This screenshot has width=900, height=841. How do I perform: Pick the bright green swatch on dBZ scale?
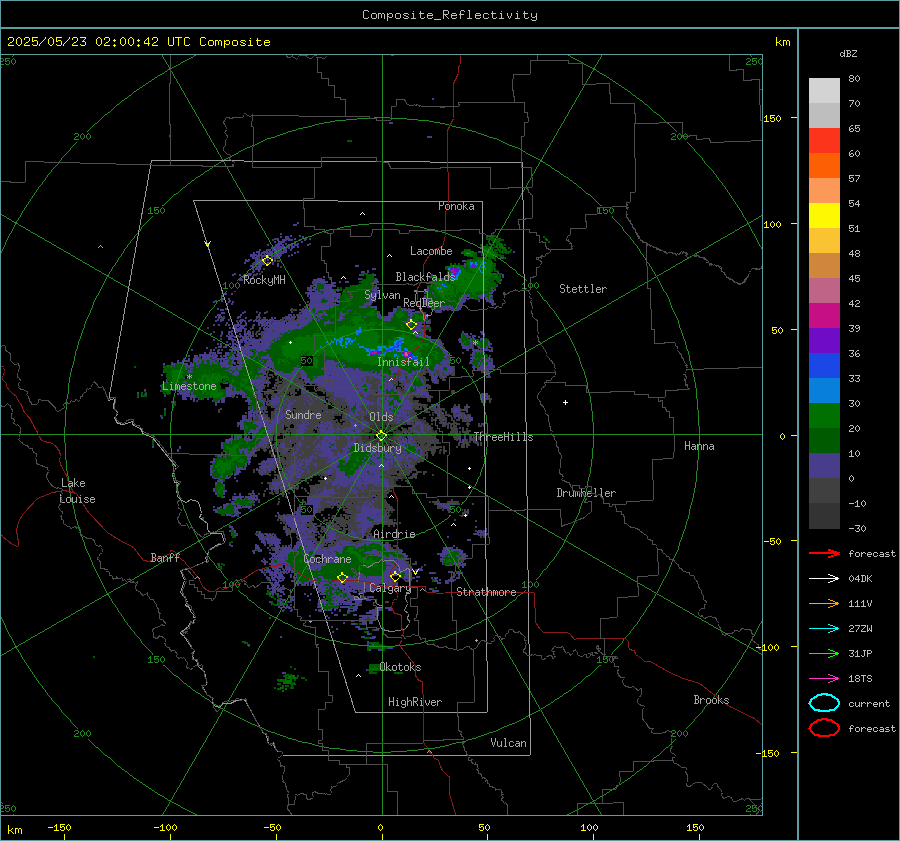point(824,416)
